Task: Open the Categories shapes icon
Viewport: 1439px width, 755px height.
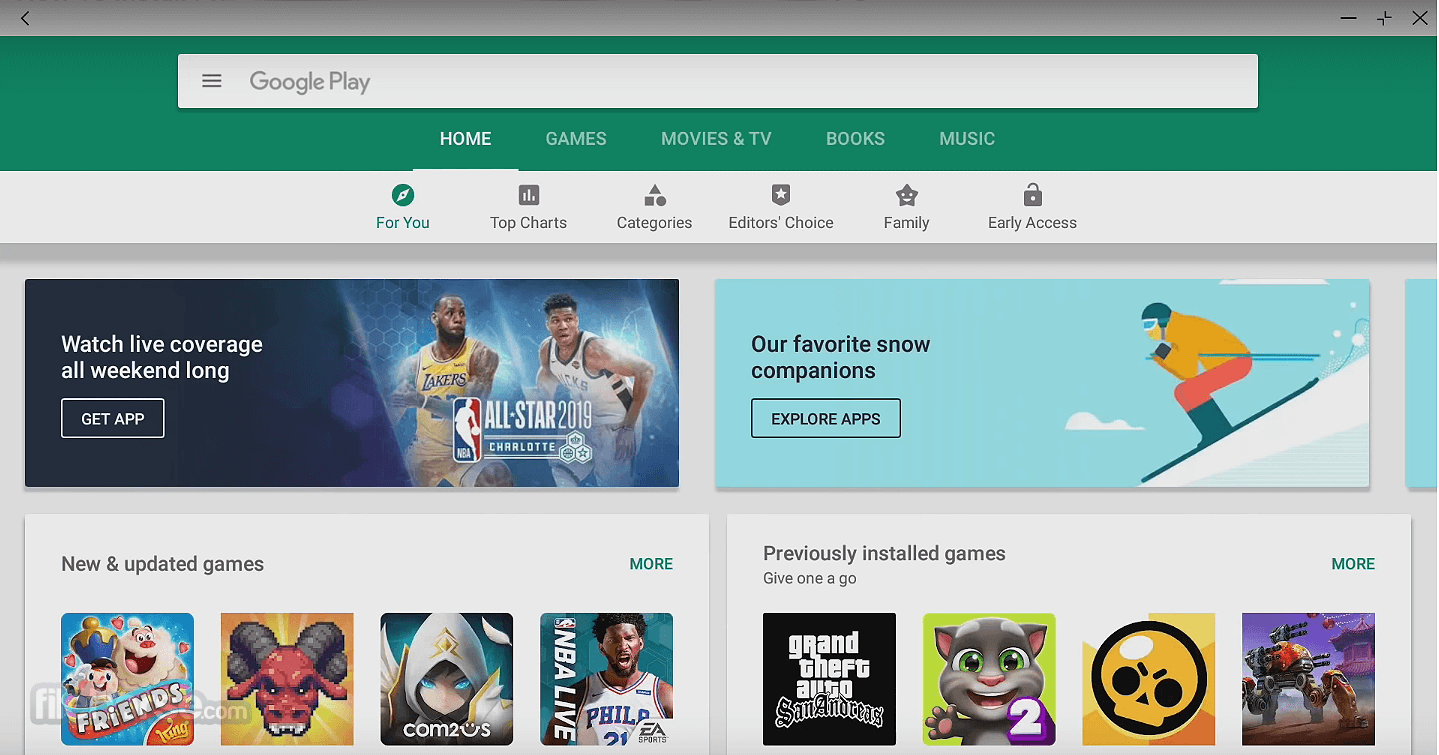Action: 655,195
